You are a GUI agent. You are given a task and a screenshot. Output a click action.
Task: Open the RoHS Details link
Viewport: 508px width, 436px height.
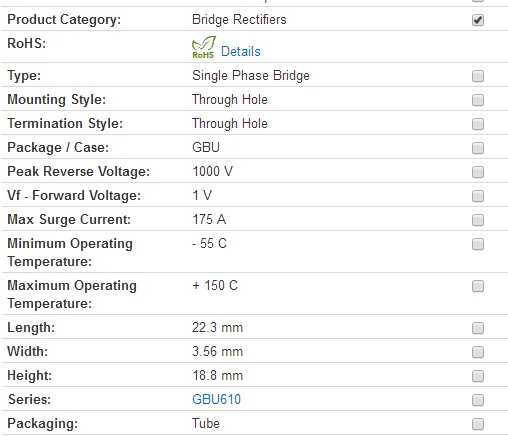(x=241, y=51)
